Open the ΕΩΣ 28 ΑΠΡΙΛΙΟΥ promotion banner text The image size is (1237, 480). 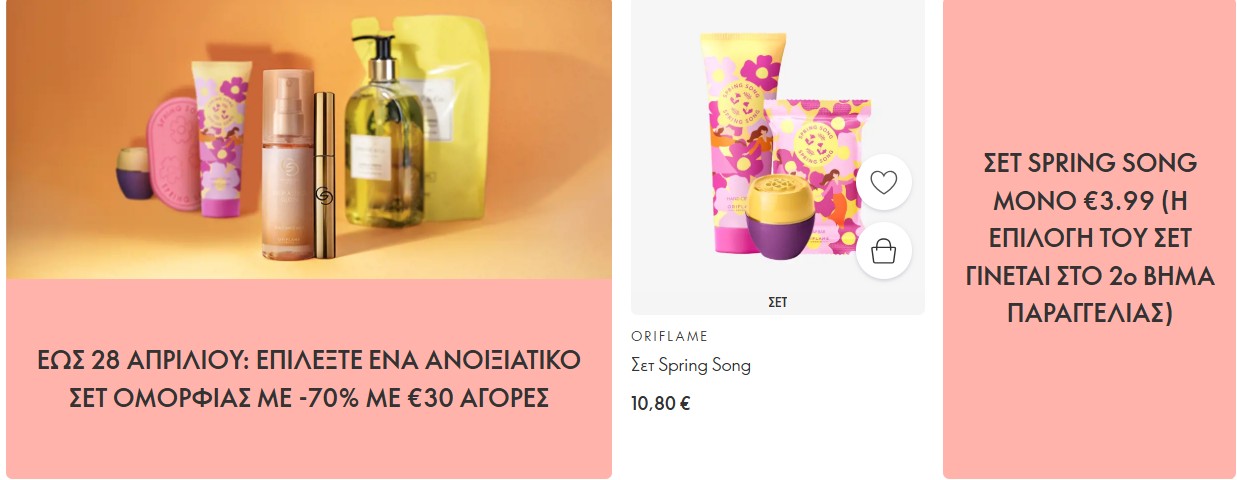click(x=309, y=378)
